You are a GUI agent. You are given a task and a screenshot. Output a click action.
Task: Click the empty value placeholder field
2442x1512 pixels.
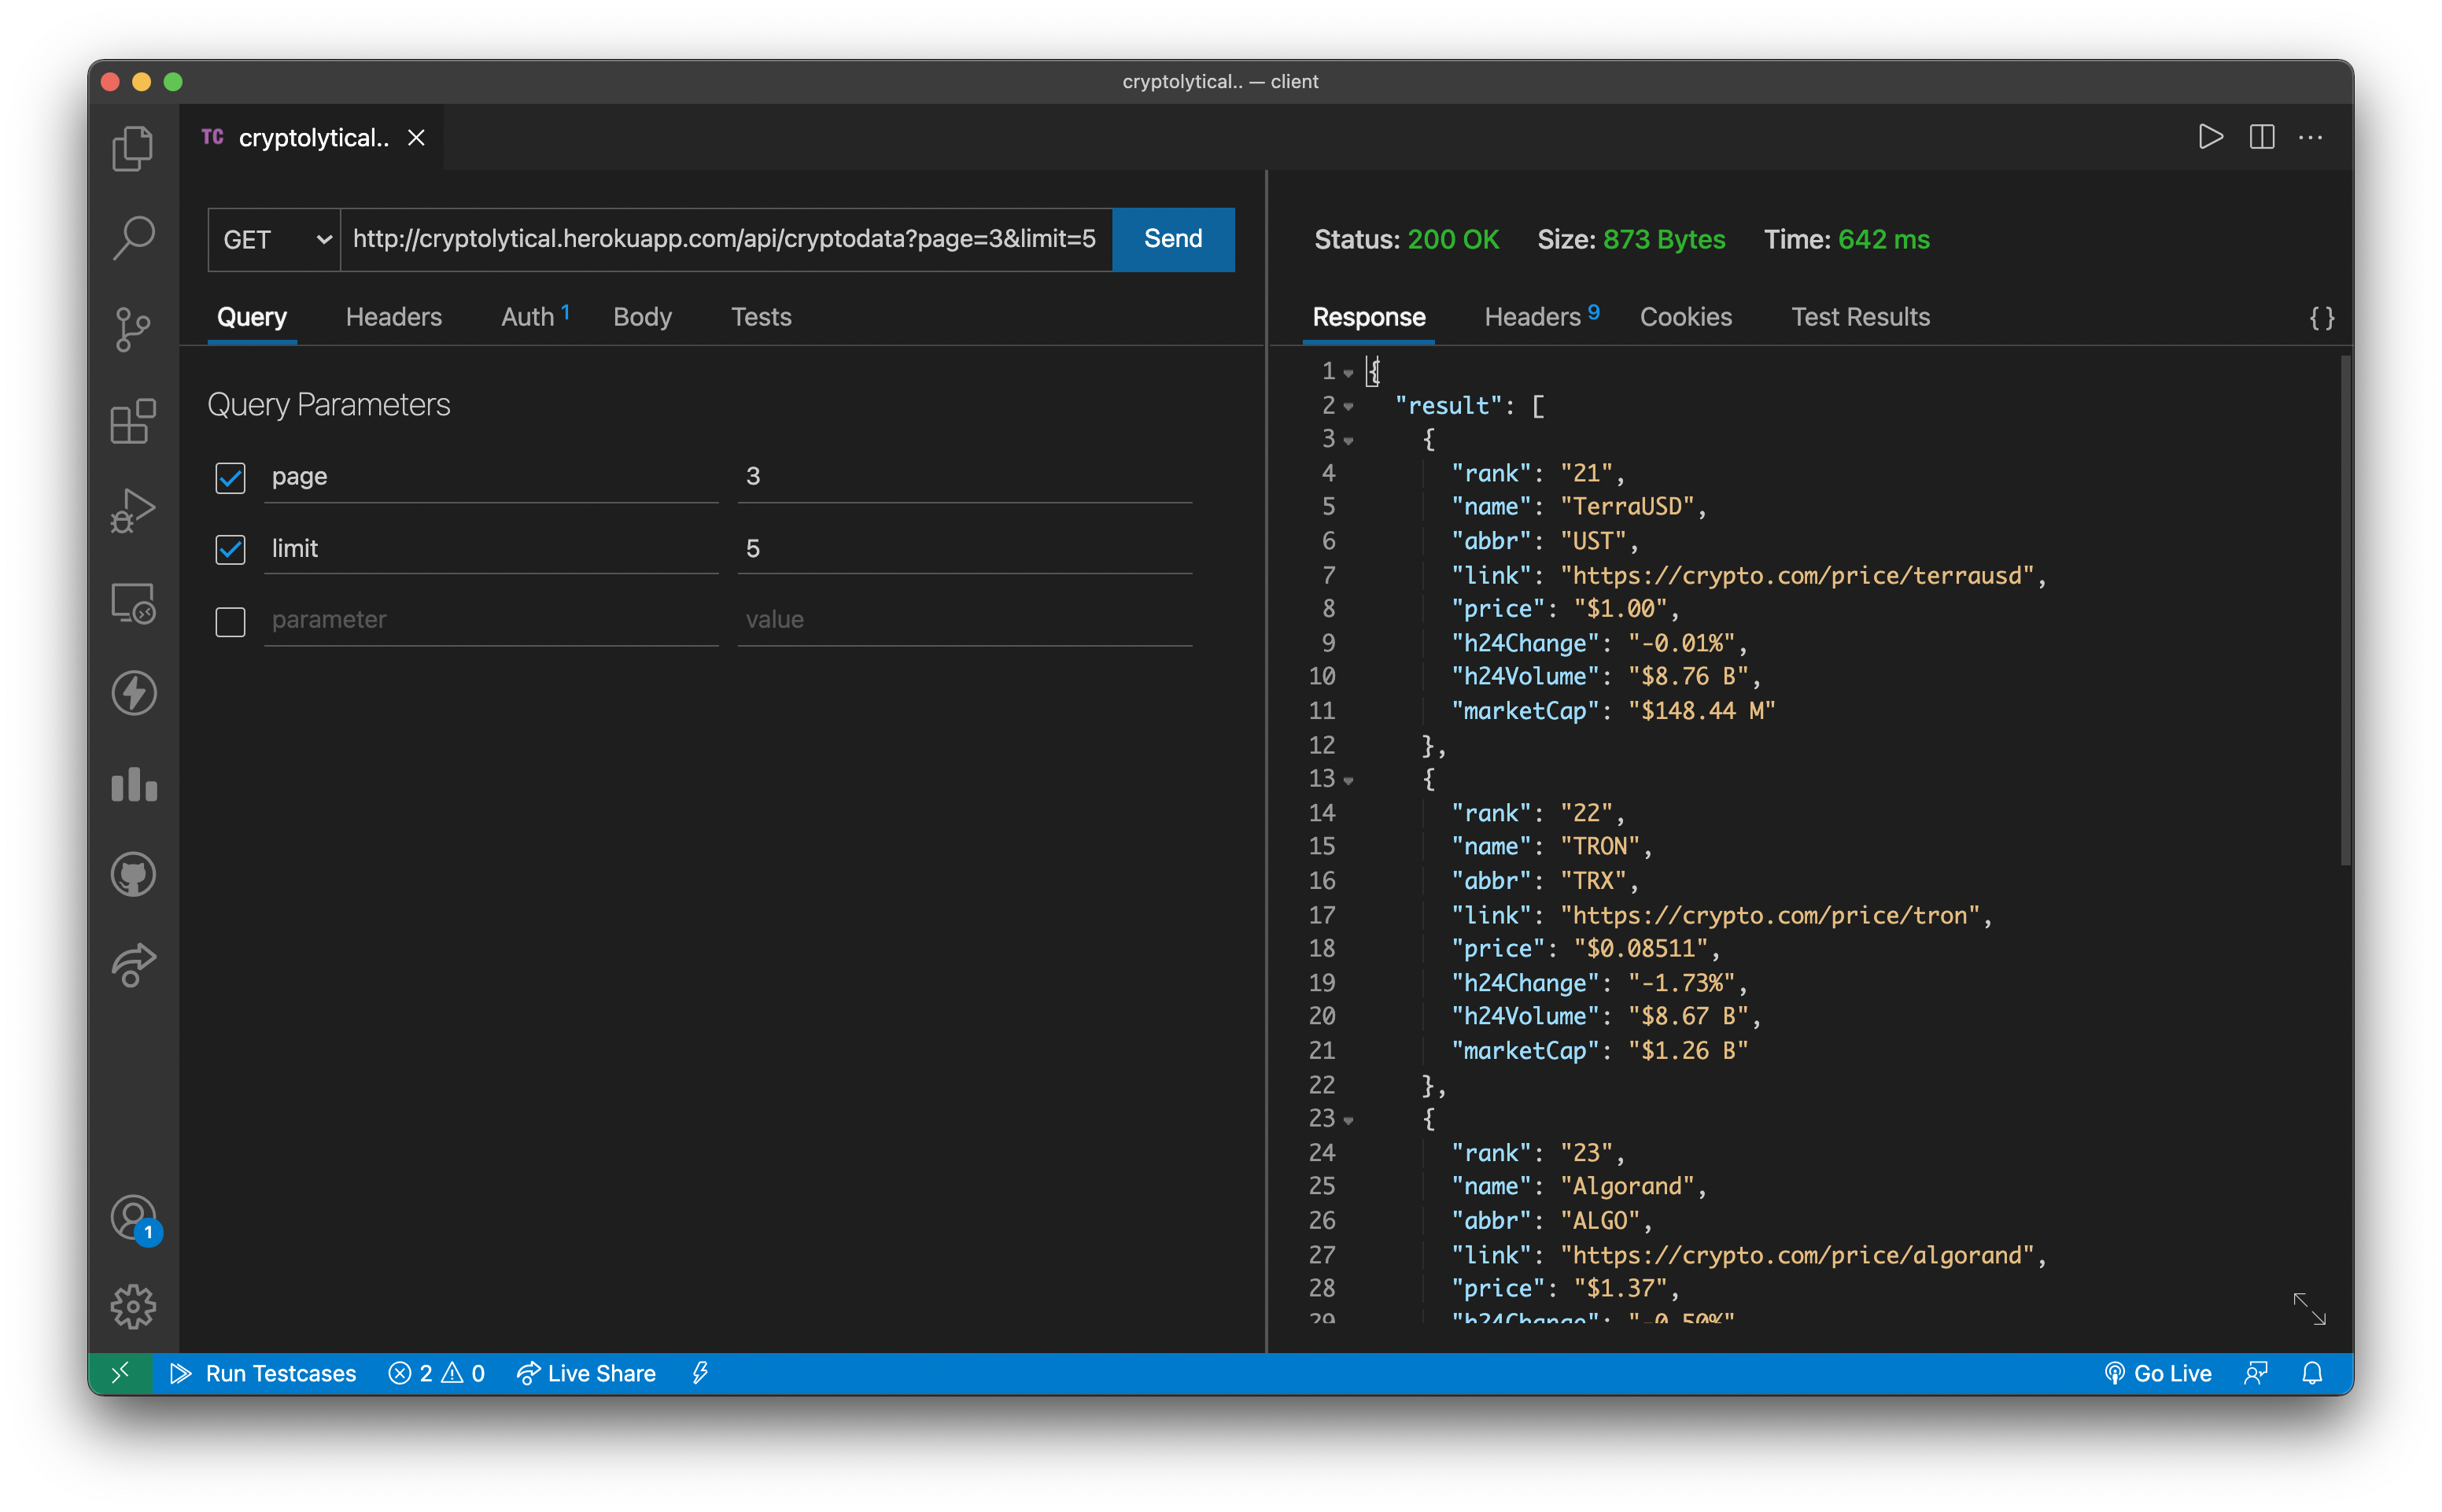[x=964, y=620]
